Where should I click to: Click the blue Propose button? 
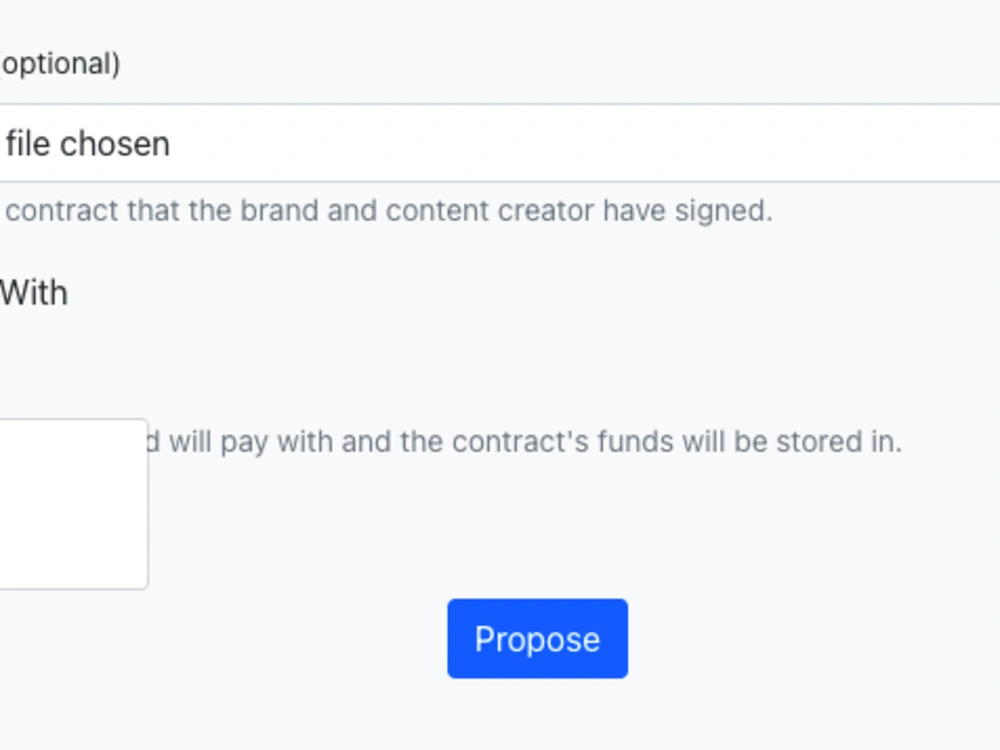(x=537, y=639)
